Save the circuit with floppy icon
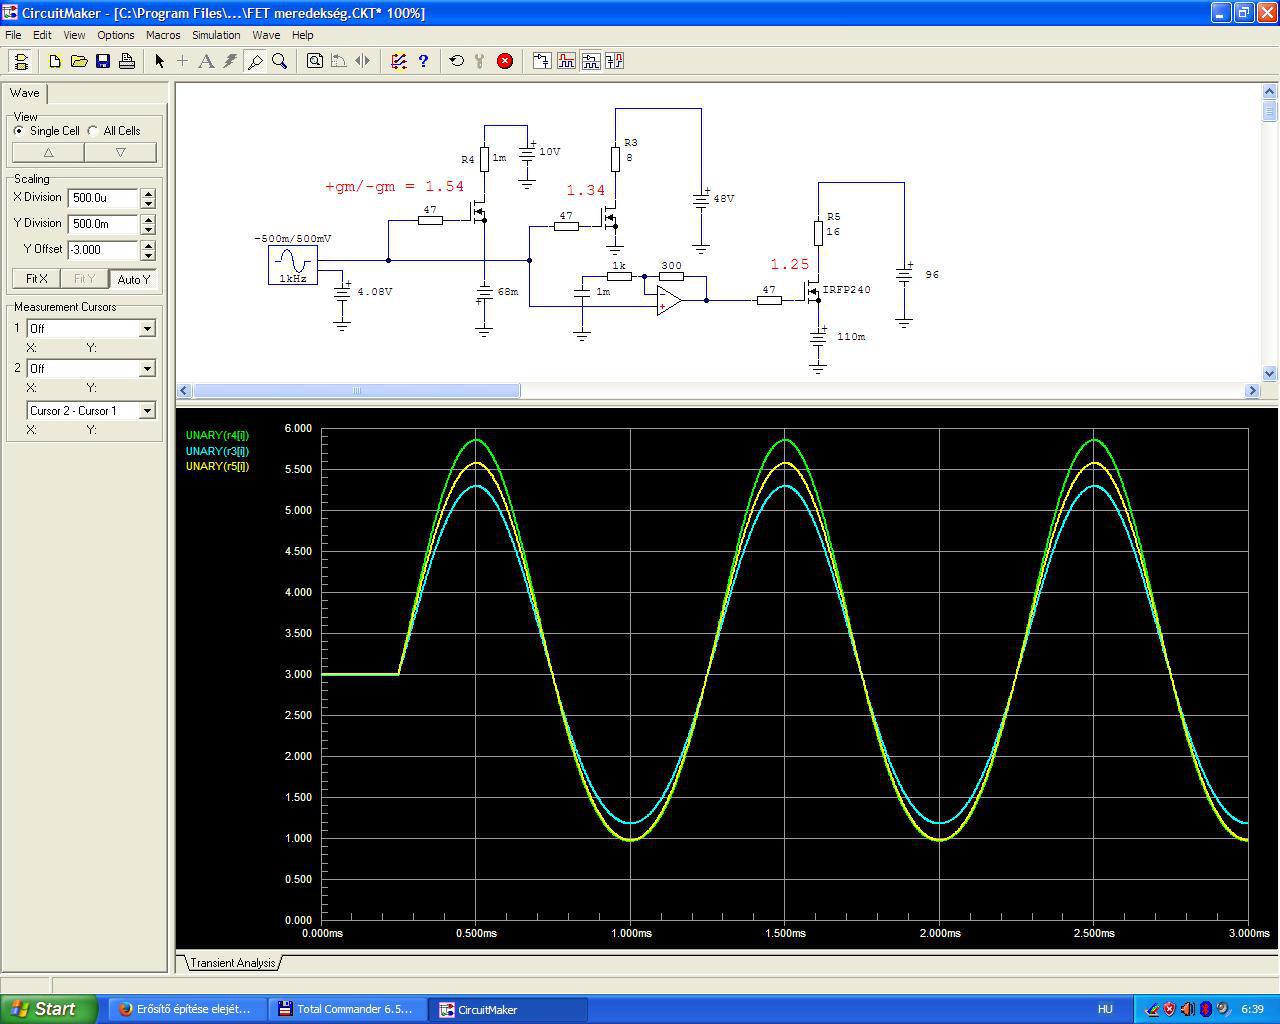 point(103,61)
